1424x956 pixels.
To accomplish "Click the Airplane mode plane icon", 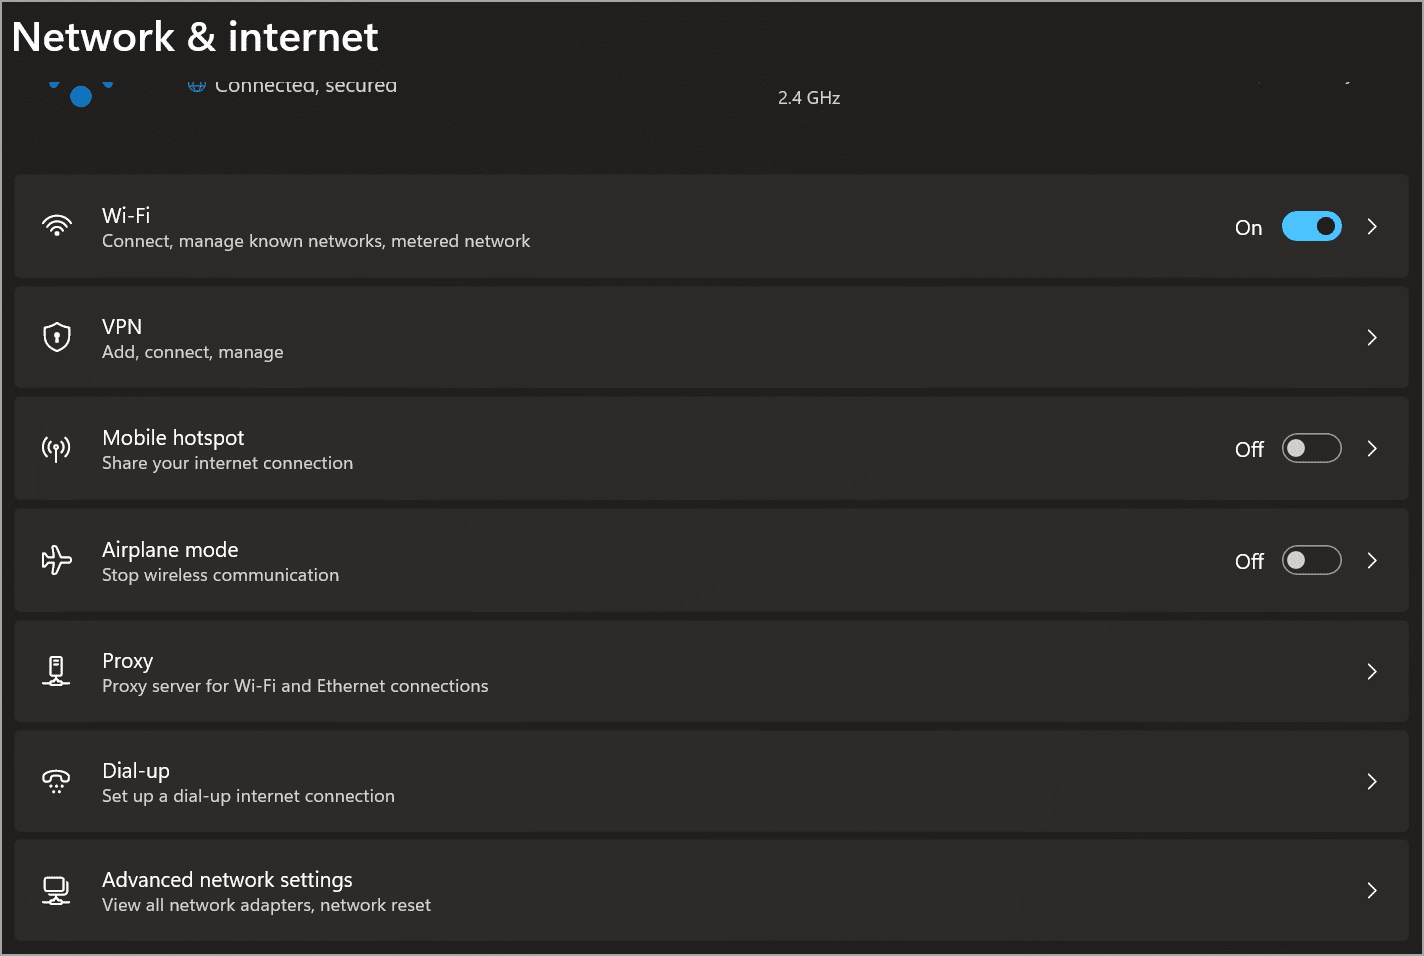I will [57, 560].
